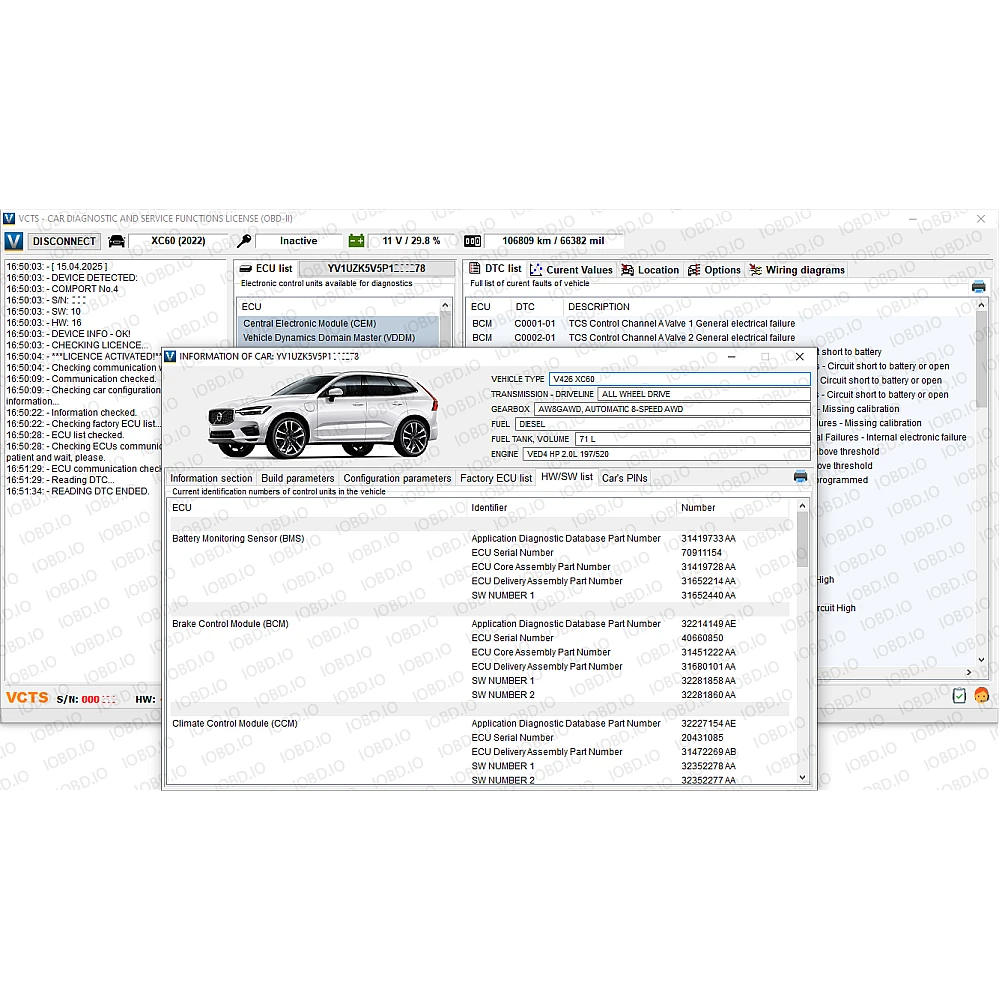Select Central Electronic Module (CEM) row
The height and width of the screenshot is (1000, 1000).
pyautogui.click(x=338, y=323)
